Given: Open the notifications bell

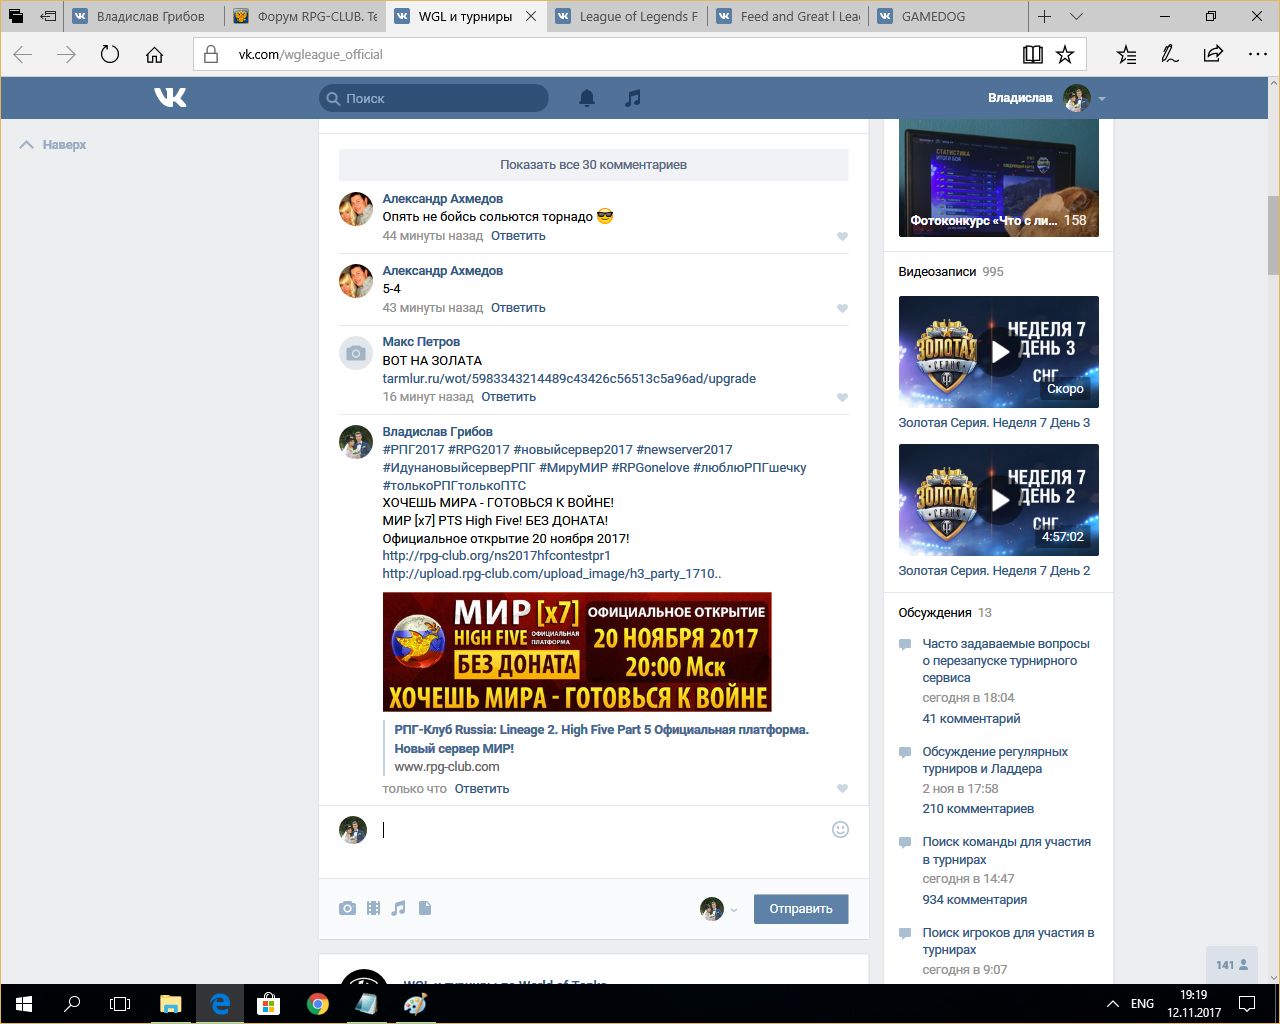Looking at the screenshot, I should (x=587, y=98).
